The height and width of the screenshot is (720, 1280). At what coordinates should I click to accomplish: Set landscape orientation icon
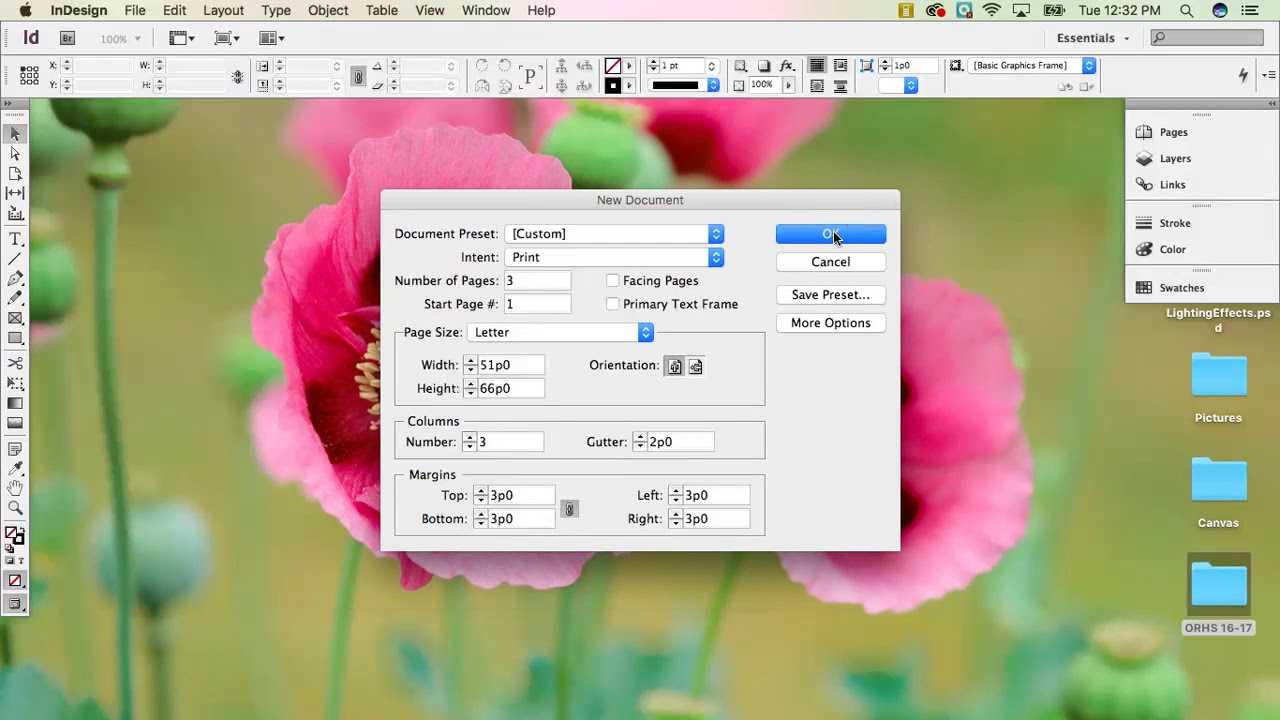(696, 366)
